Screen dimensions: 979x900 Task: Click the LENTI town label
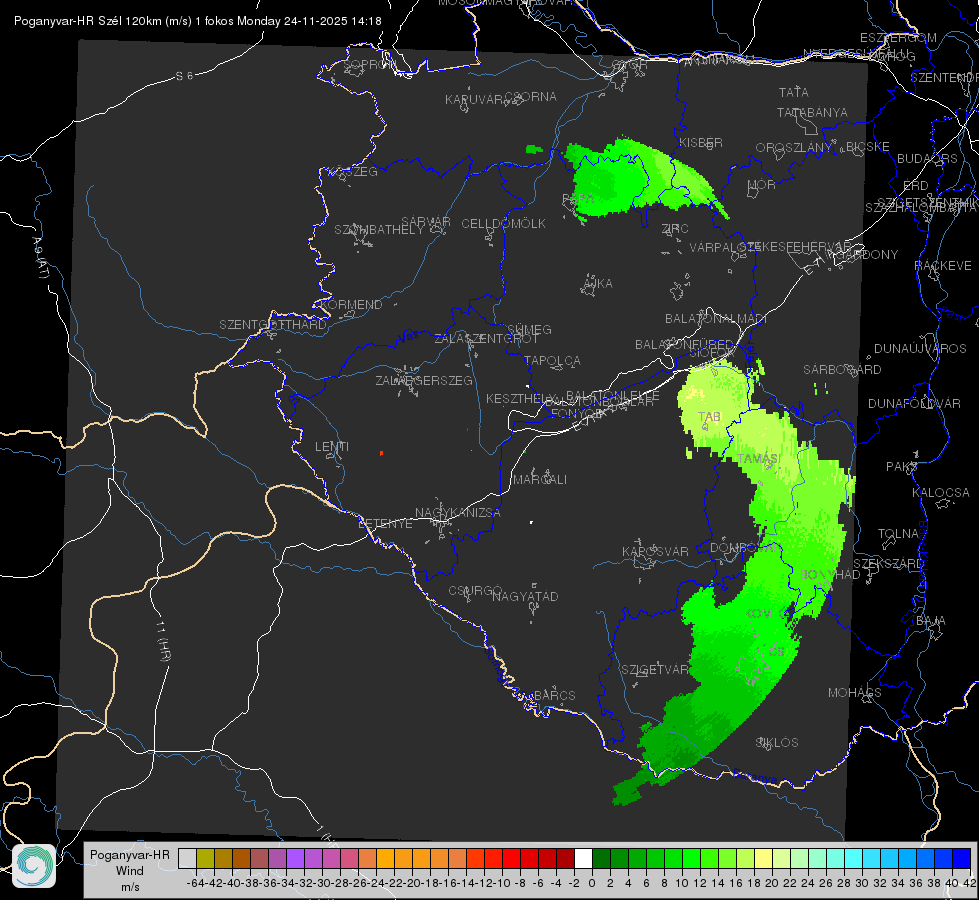tap(332, 447)
